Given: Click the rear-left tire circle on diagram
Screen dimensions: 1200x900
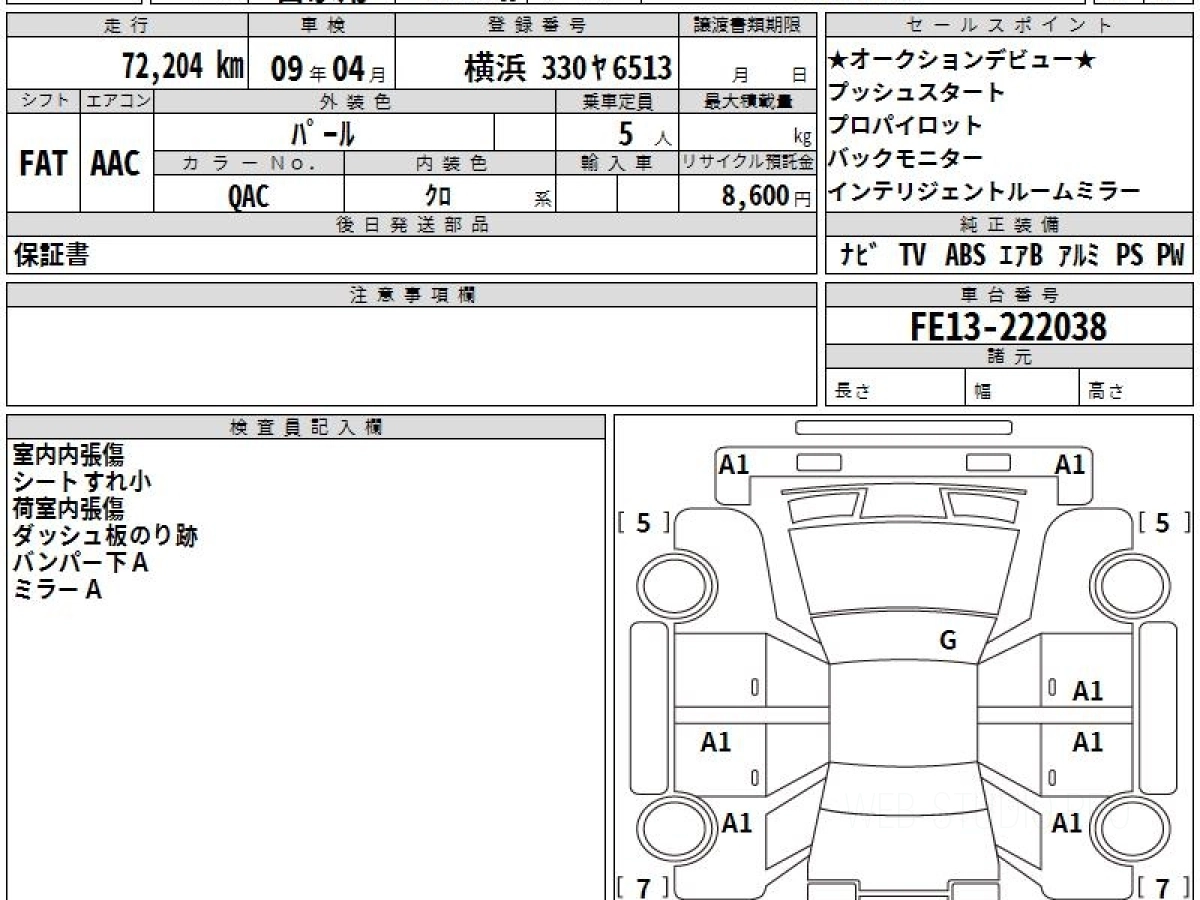Looking at the screenshot, I should pyautogui.click(x=669, y=829).
